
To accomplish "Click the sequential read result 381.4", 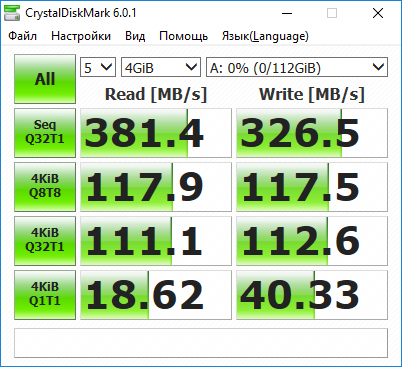I will click(x=156, y=133).
